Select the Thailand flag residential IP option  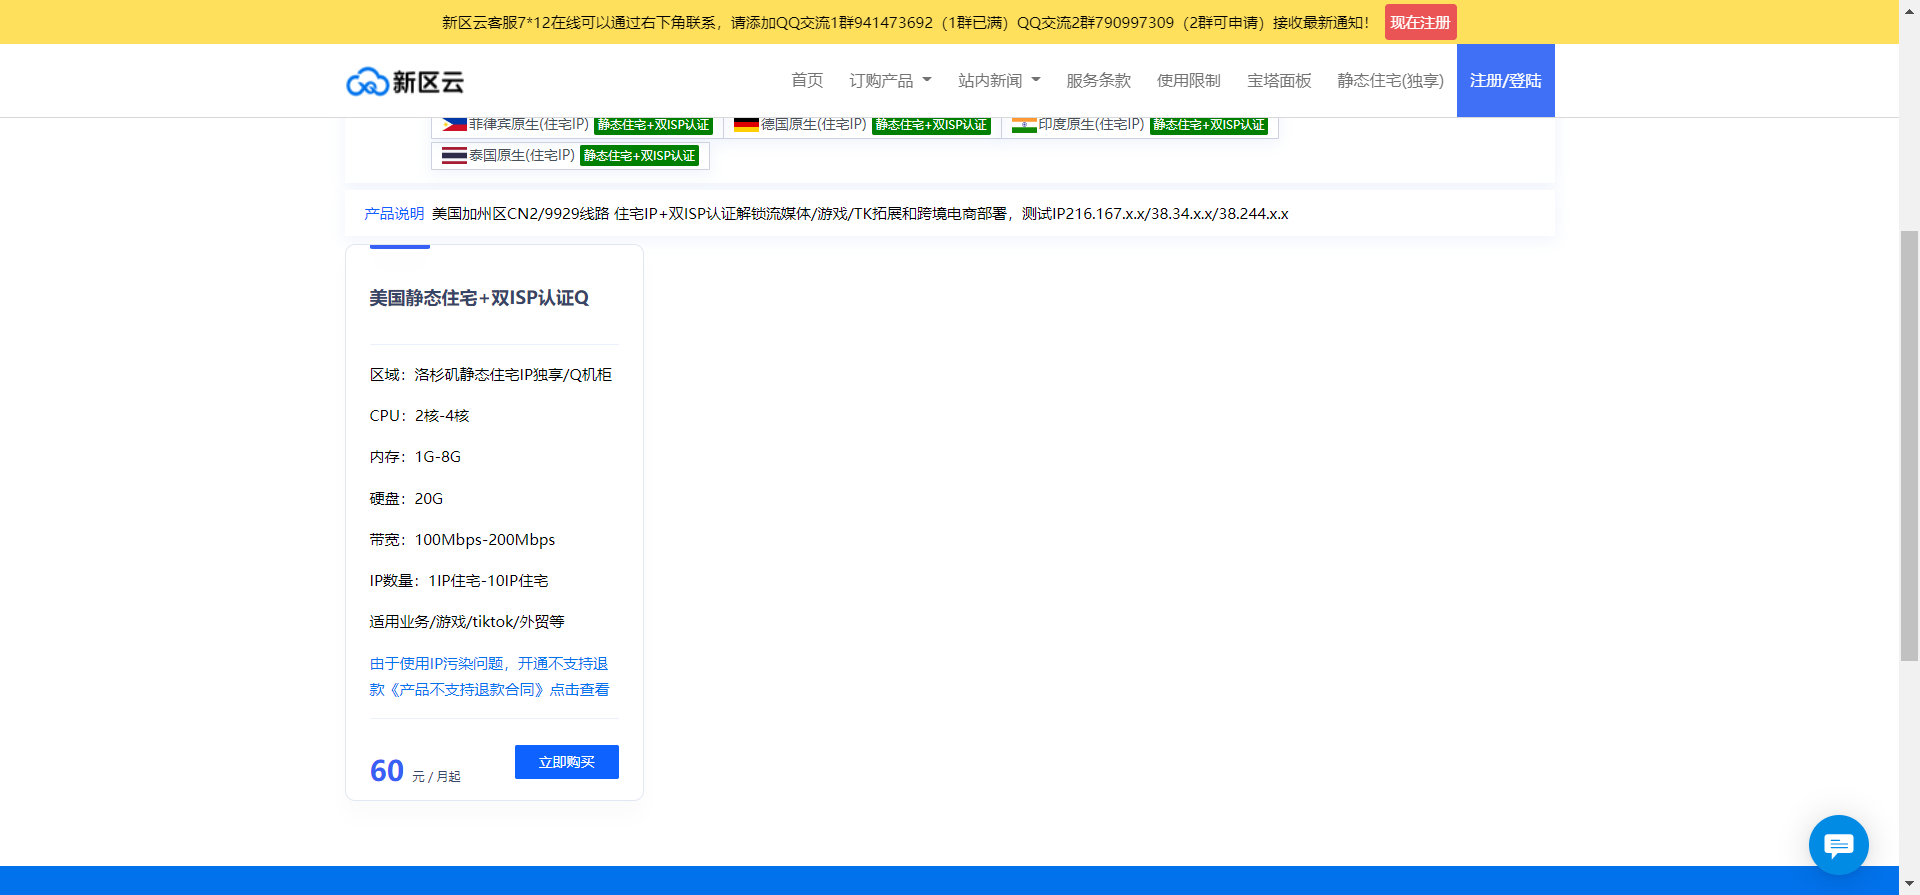click(510, 156)
